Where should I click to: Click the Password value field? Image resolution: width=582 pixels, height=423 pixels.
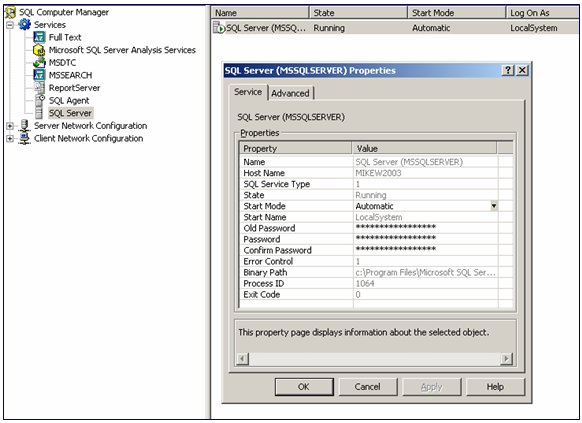pyautogui.click(x=425, y=239)
